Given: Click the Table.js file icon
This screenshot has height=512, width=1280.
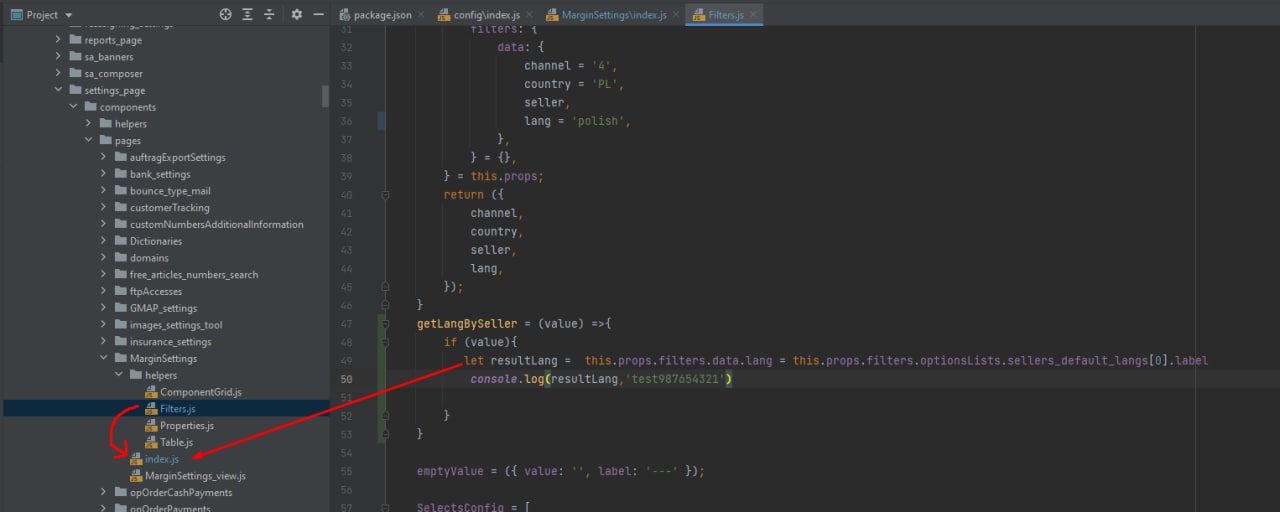Looking at the screenshot, I should pos(151,442).
